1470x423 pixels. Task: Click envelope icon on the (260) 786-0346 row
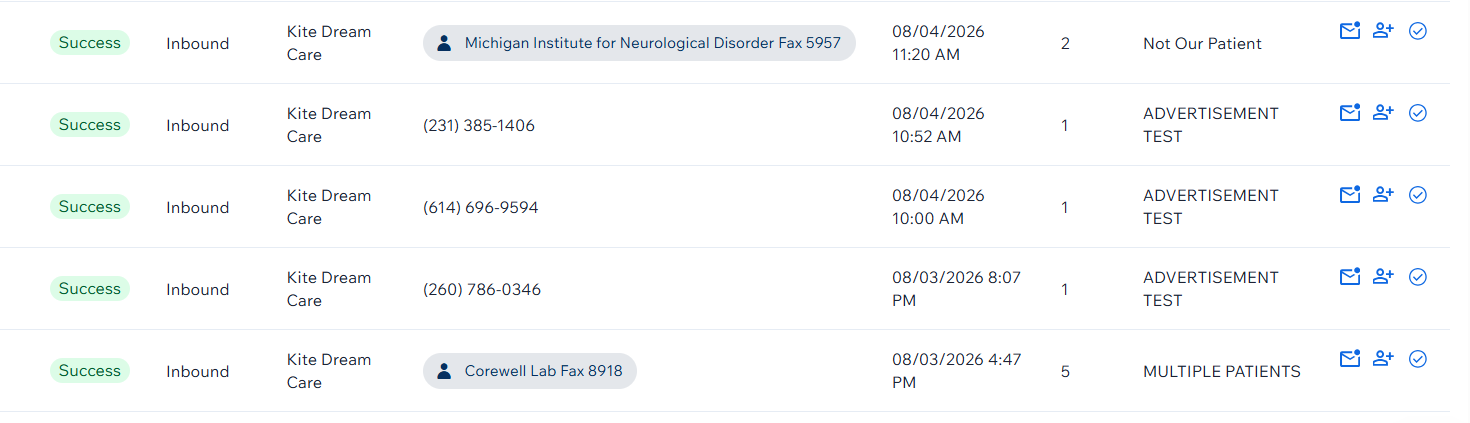1350,277
